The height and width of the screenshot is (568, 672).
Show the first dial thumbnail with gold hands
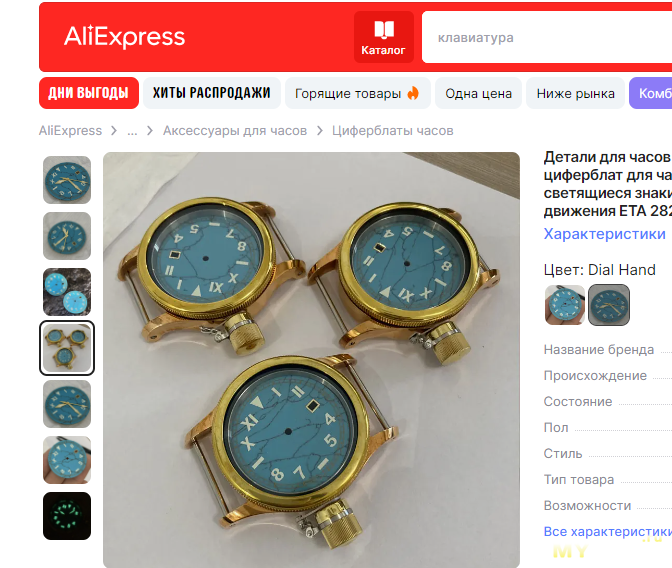[67, 180]
